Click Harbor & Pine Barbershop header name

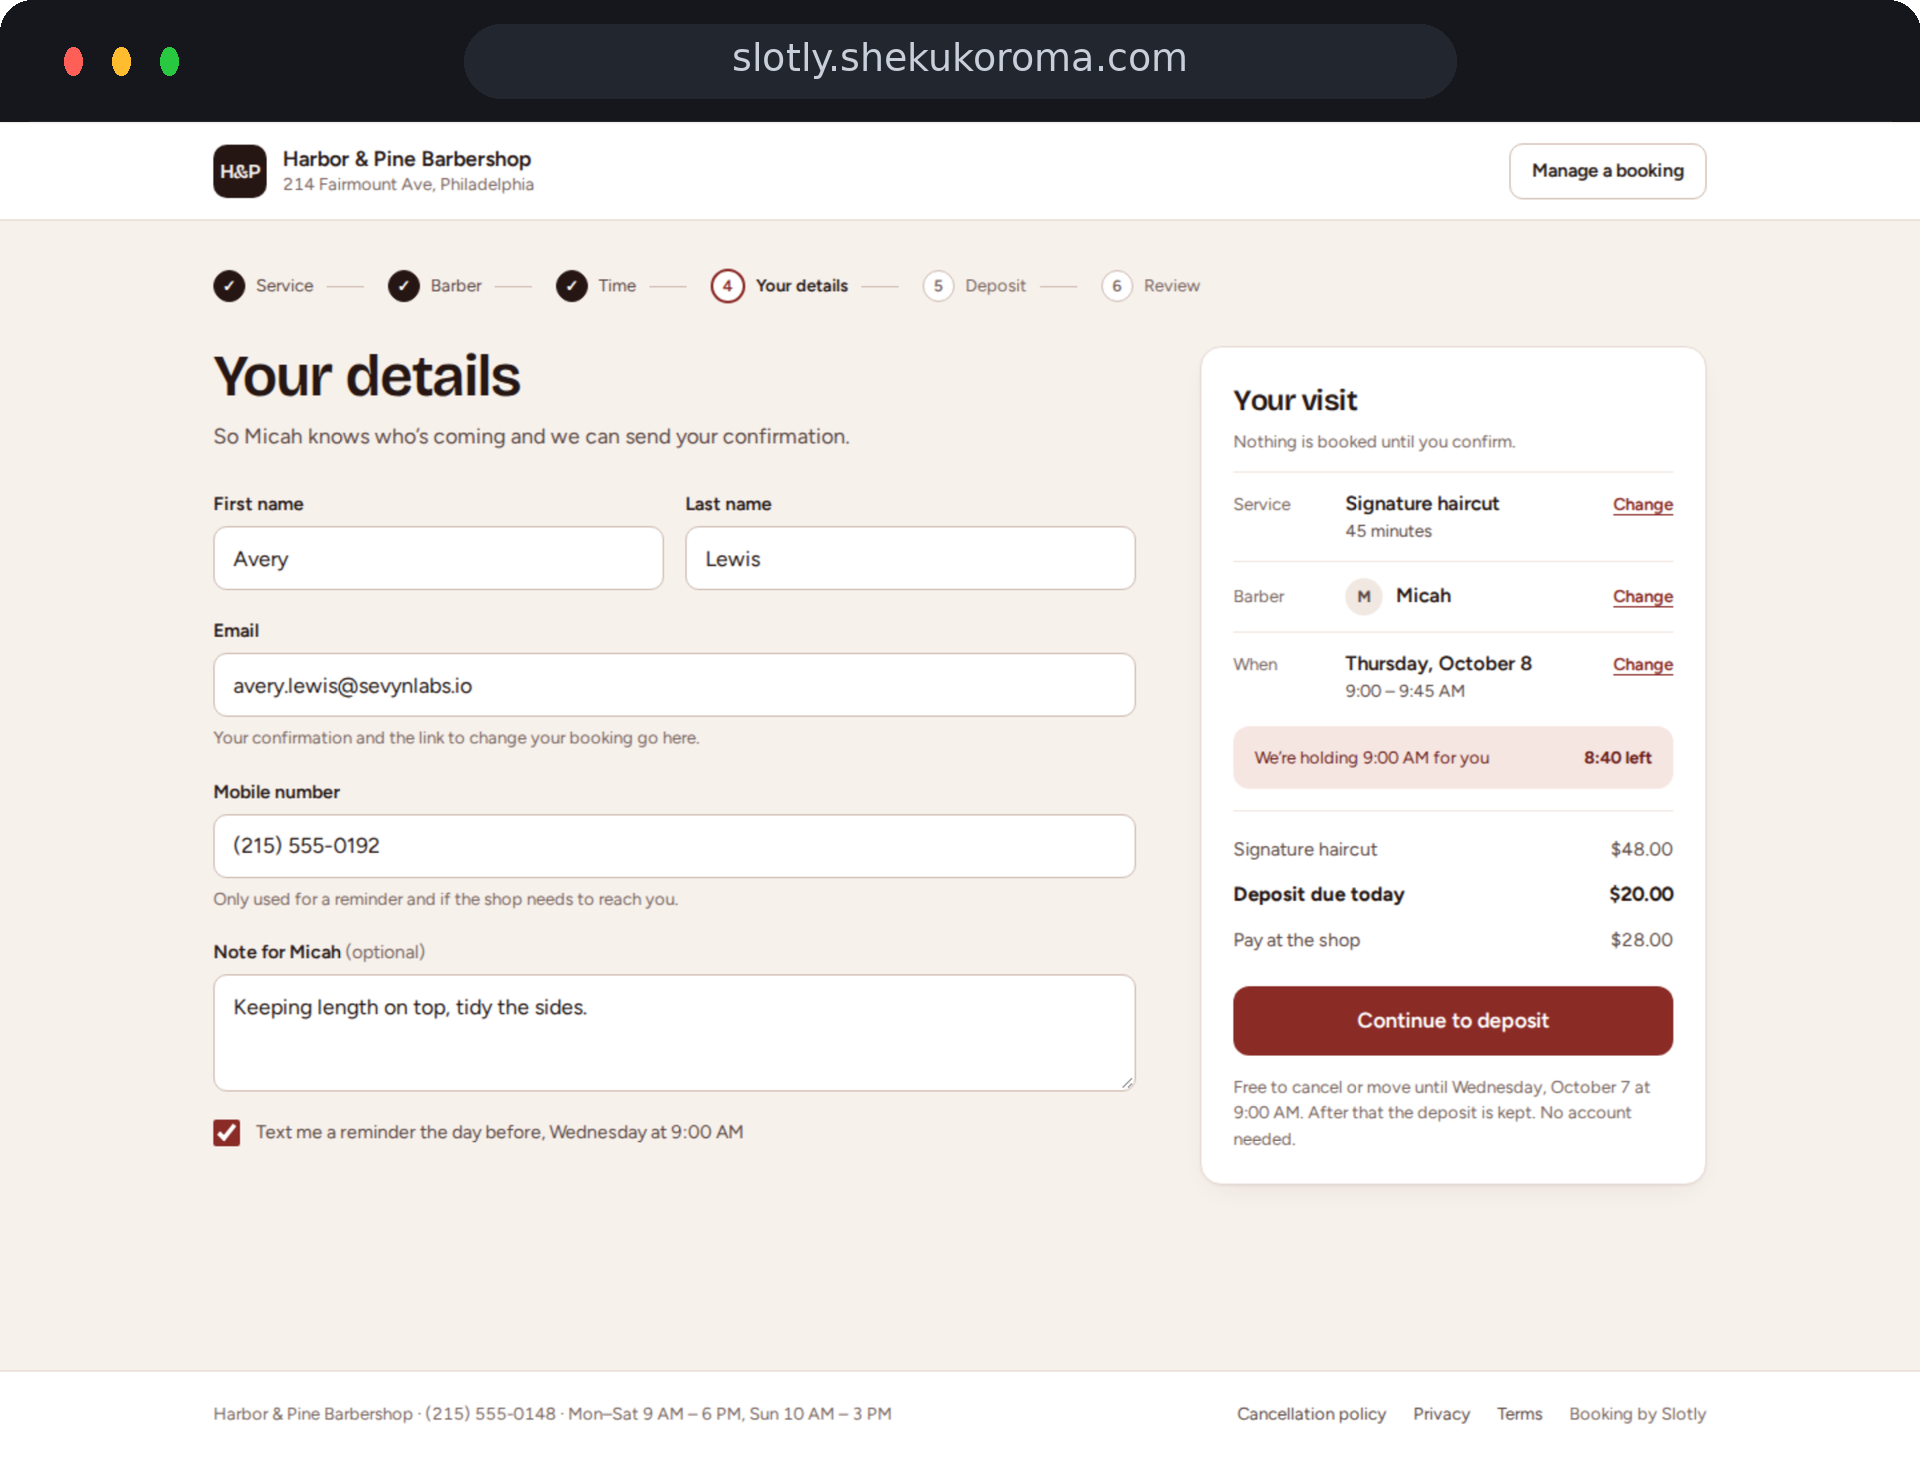[x=407, y=159]
